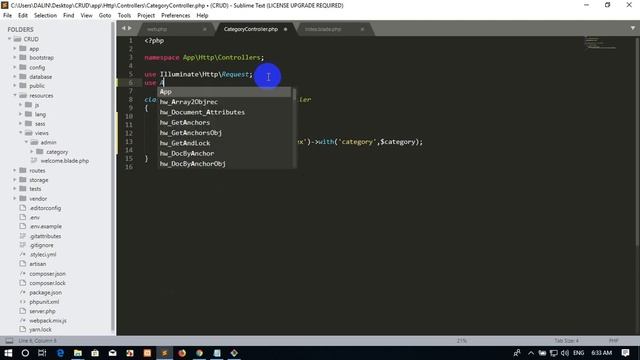Choose hw_DocByAnchorObj autocomplete suggestion
The width and height of the screenshot is (640, 360).
[225, 164]
